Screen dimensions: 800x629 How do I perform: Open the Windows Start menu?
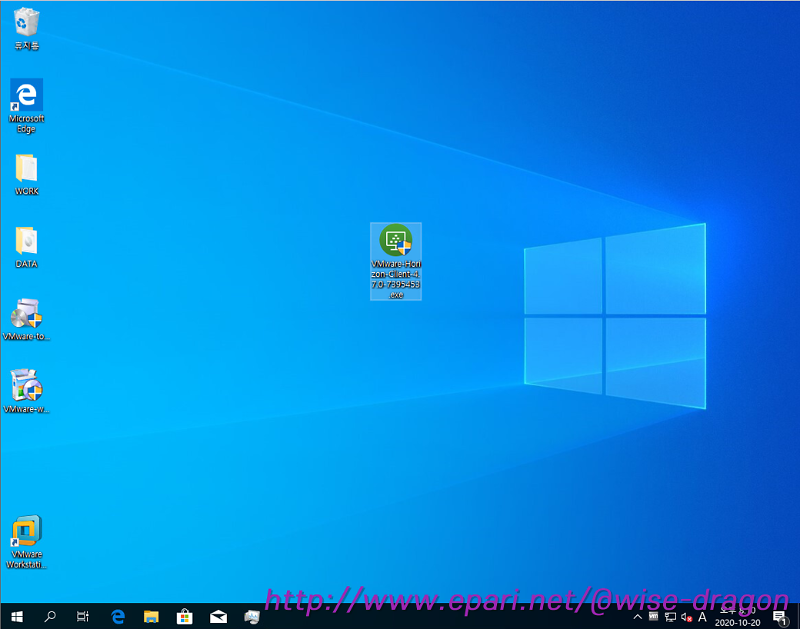17,617
